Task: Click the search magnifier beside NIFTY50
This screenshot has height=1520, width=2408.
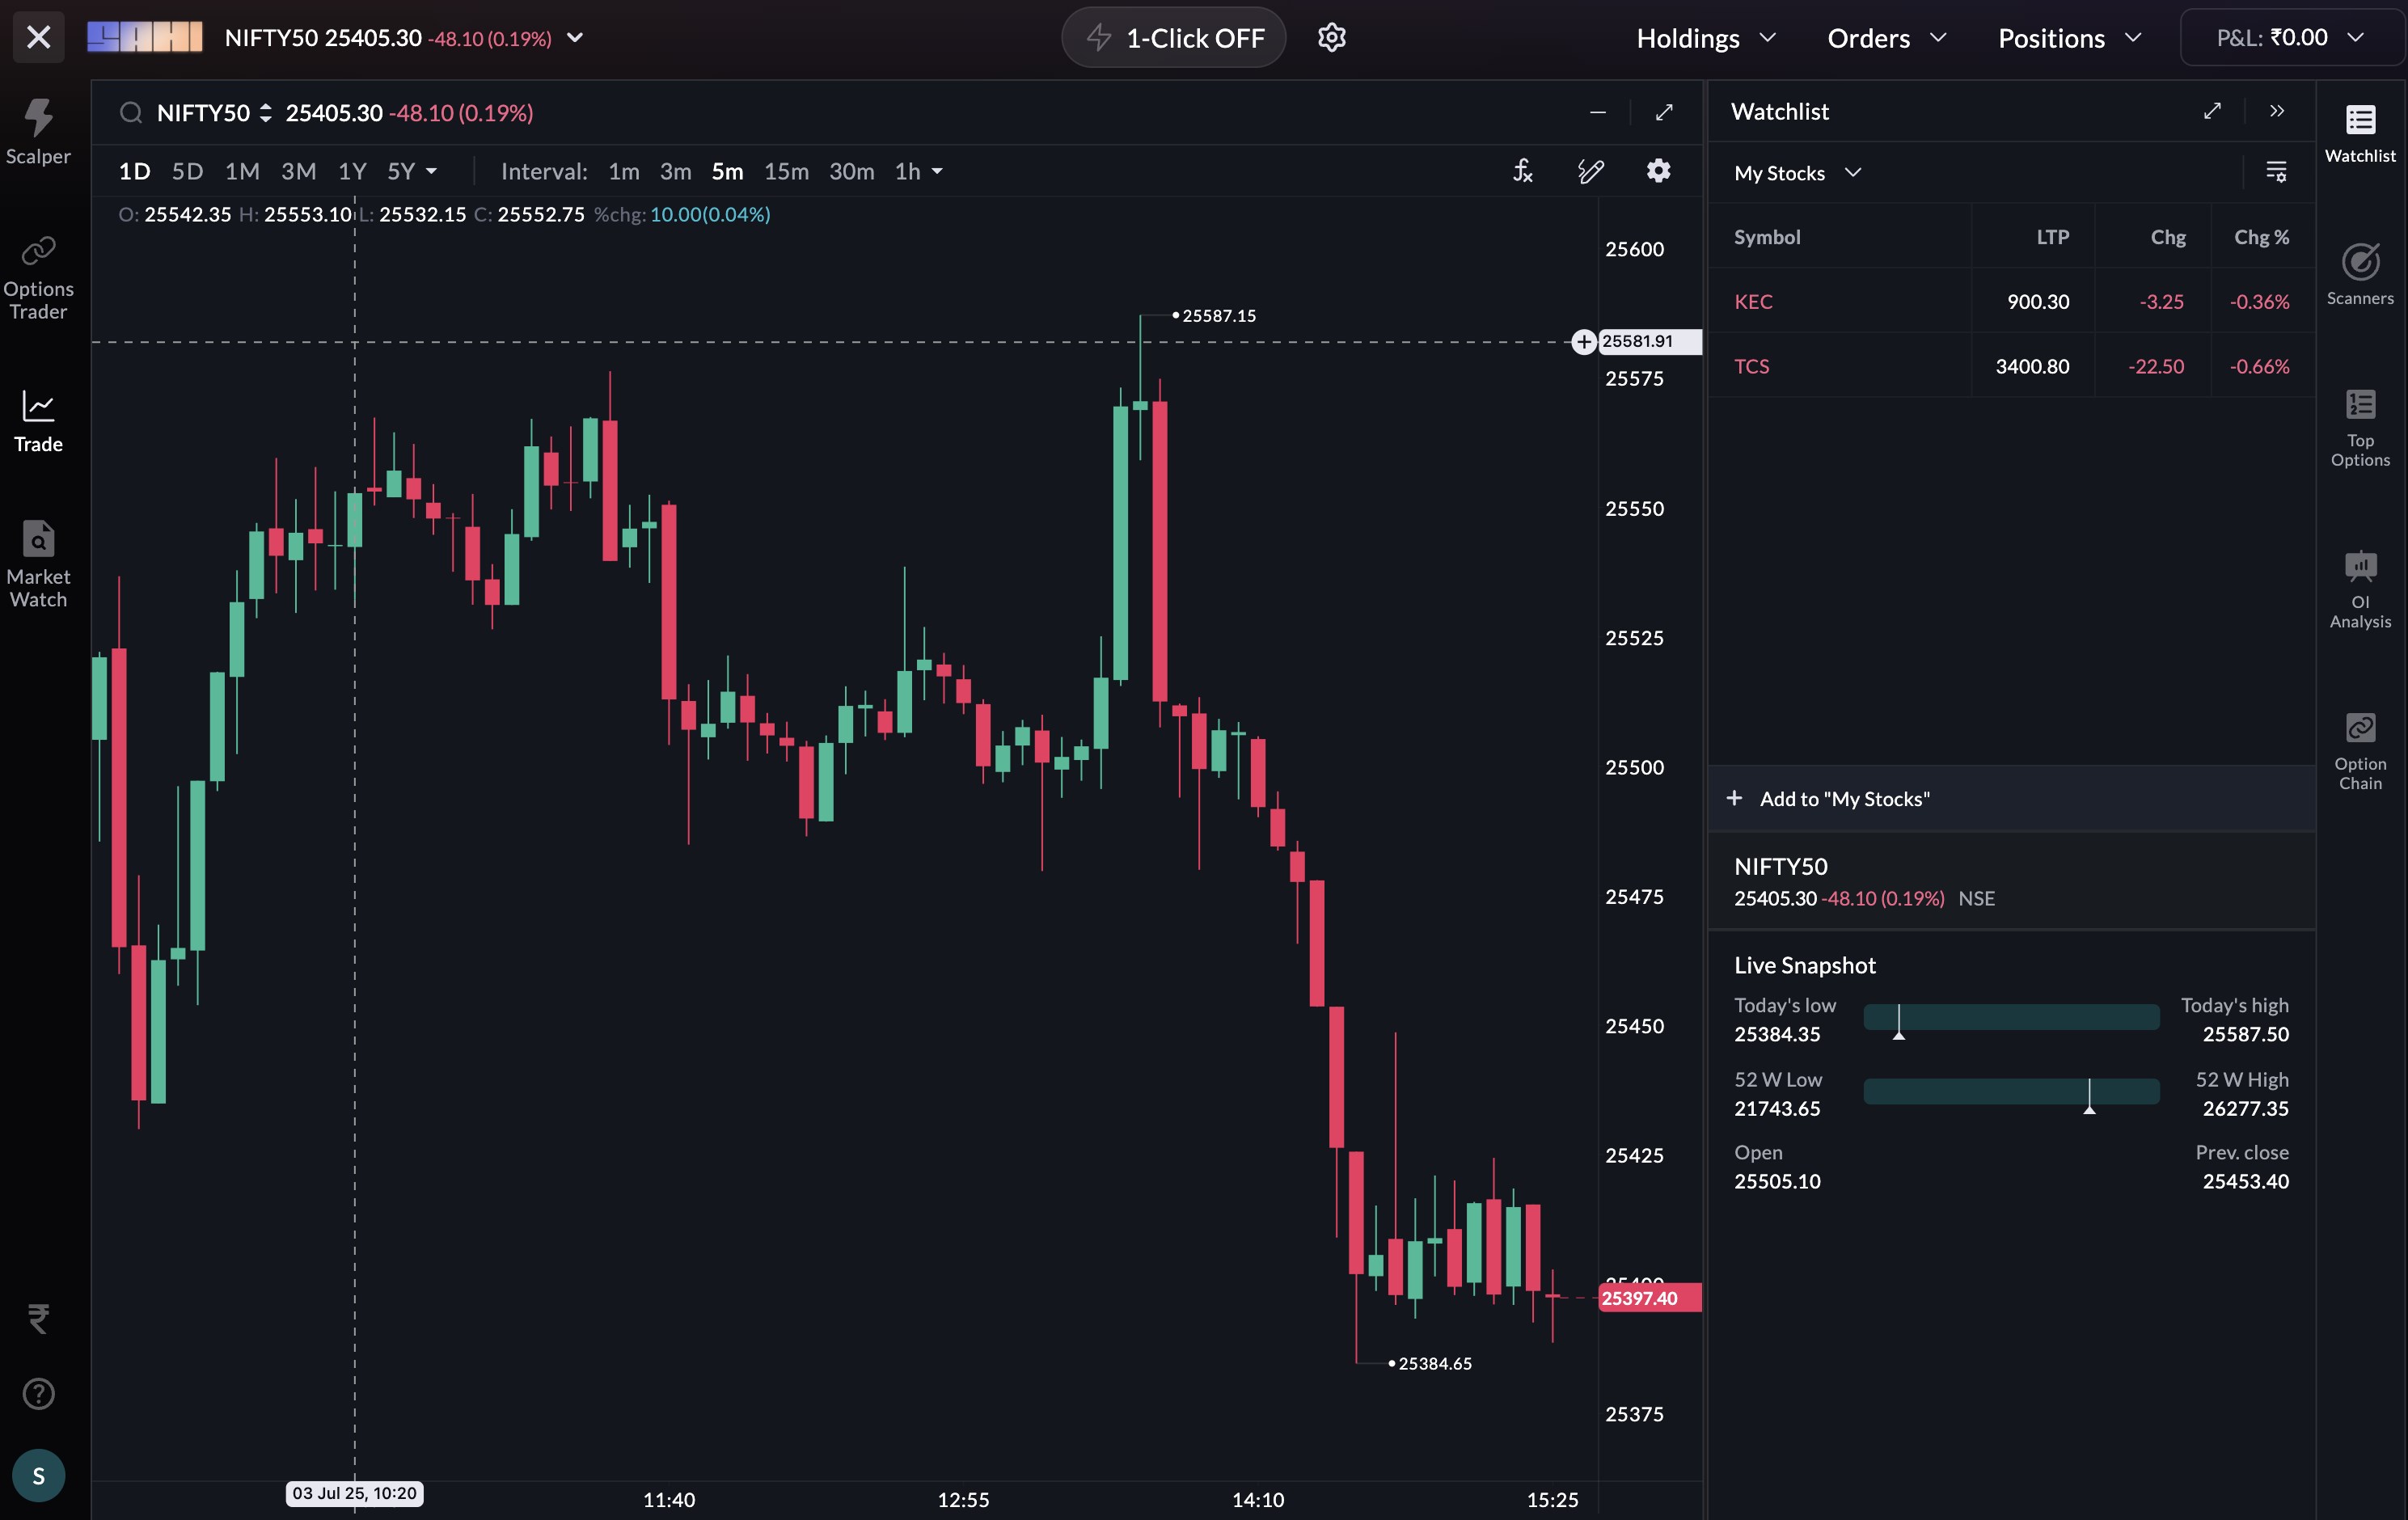Action: pyautogui.click(x=131, y=112)
